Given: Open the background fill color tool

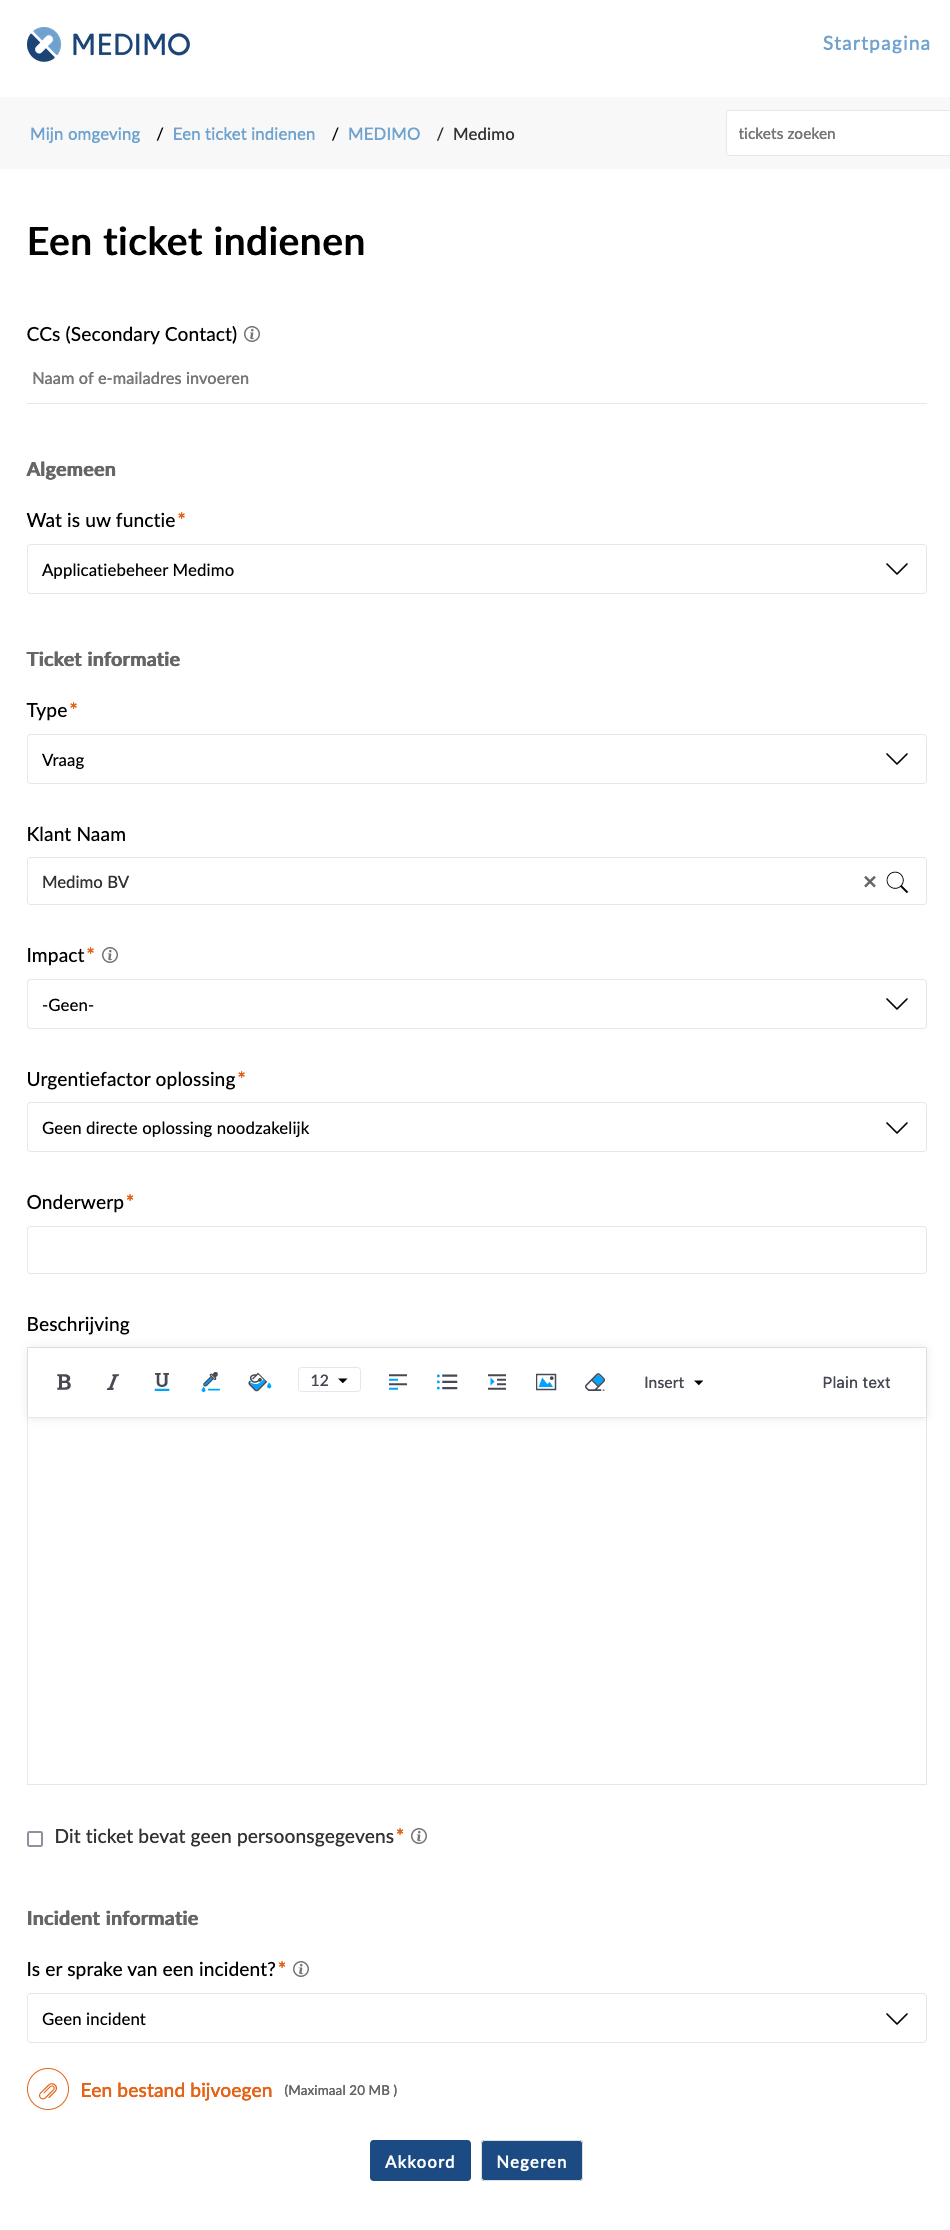Looking at the screenshot, I should click(x=259, y=1382).
